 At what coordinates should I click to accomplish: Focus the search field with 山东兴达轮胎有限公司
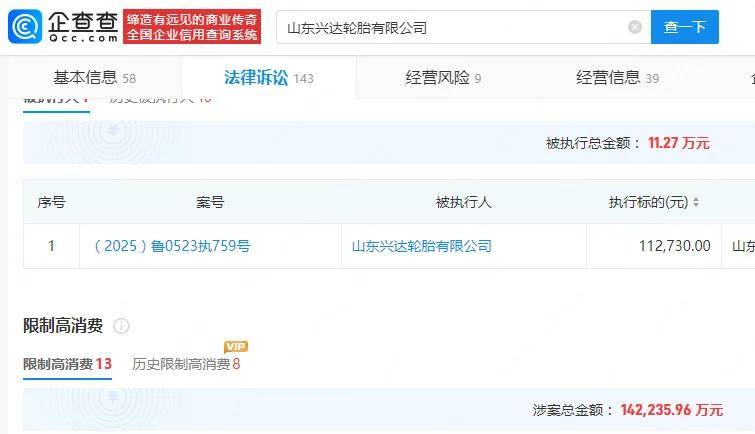pyautogui.click(x=463, y=27)
